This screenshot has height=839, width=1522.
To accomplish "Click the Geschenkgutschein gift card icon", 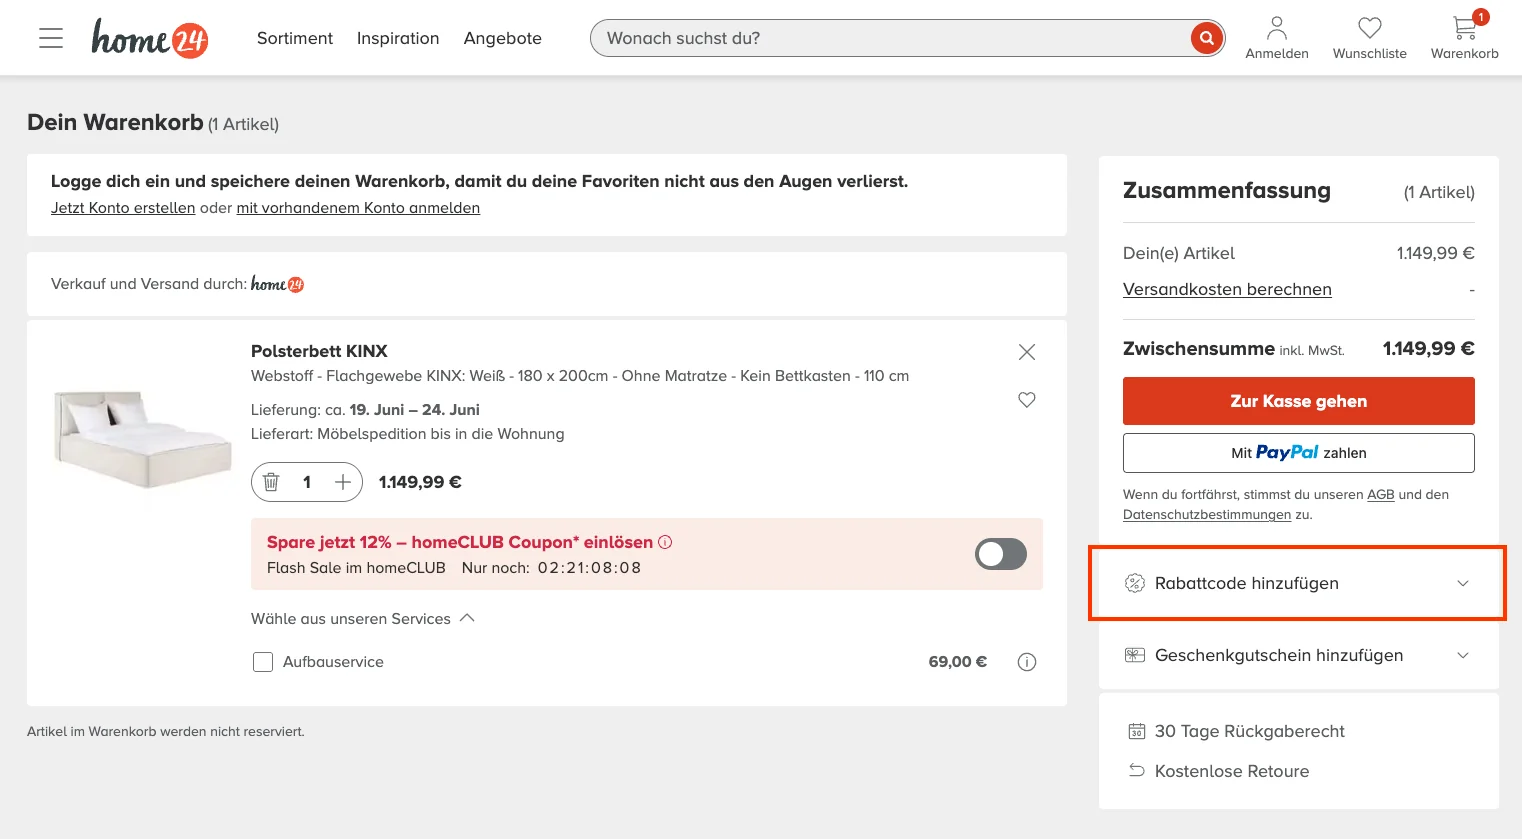I will click(1135, 655).
